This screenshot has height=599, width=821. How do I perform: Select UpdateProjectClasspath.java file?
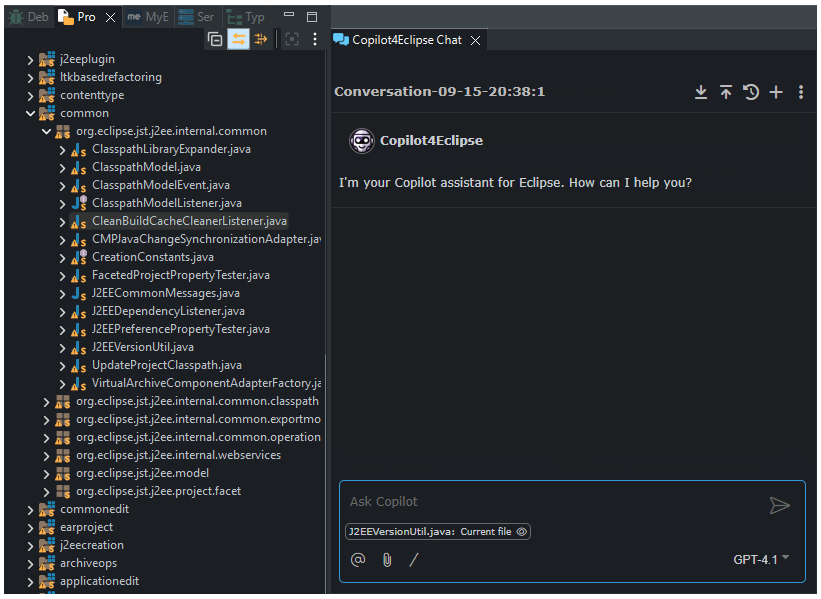167,365
